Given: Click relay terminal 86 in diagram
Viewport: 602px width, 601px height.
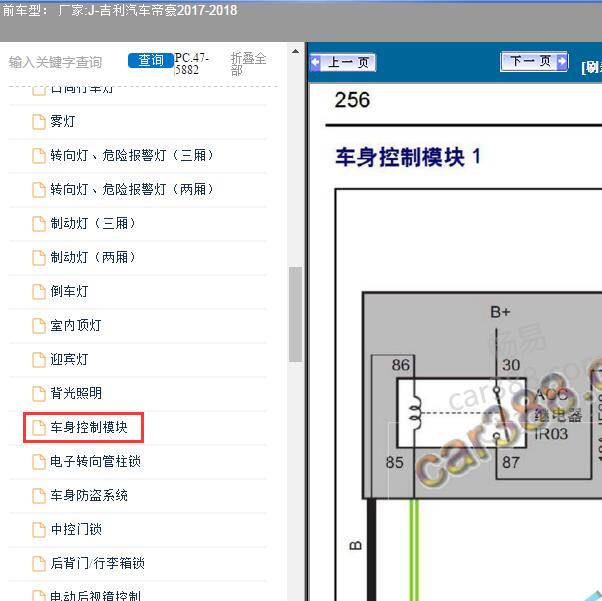Looking at the screenshot, I should click(400, 365).
